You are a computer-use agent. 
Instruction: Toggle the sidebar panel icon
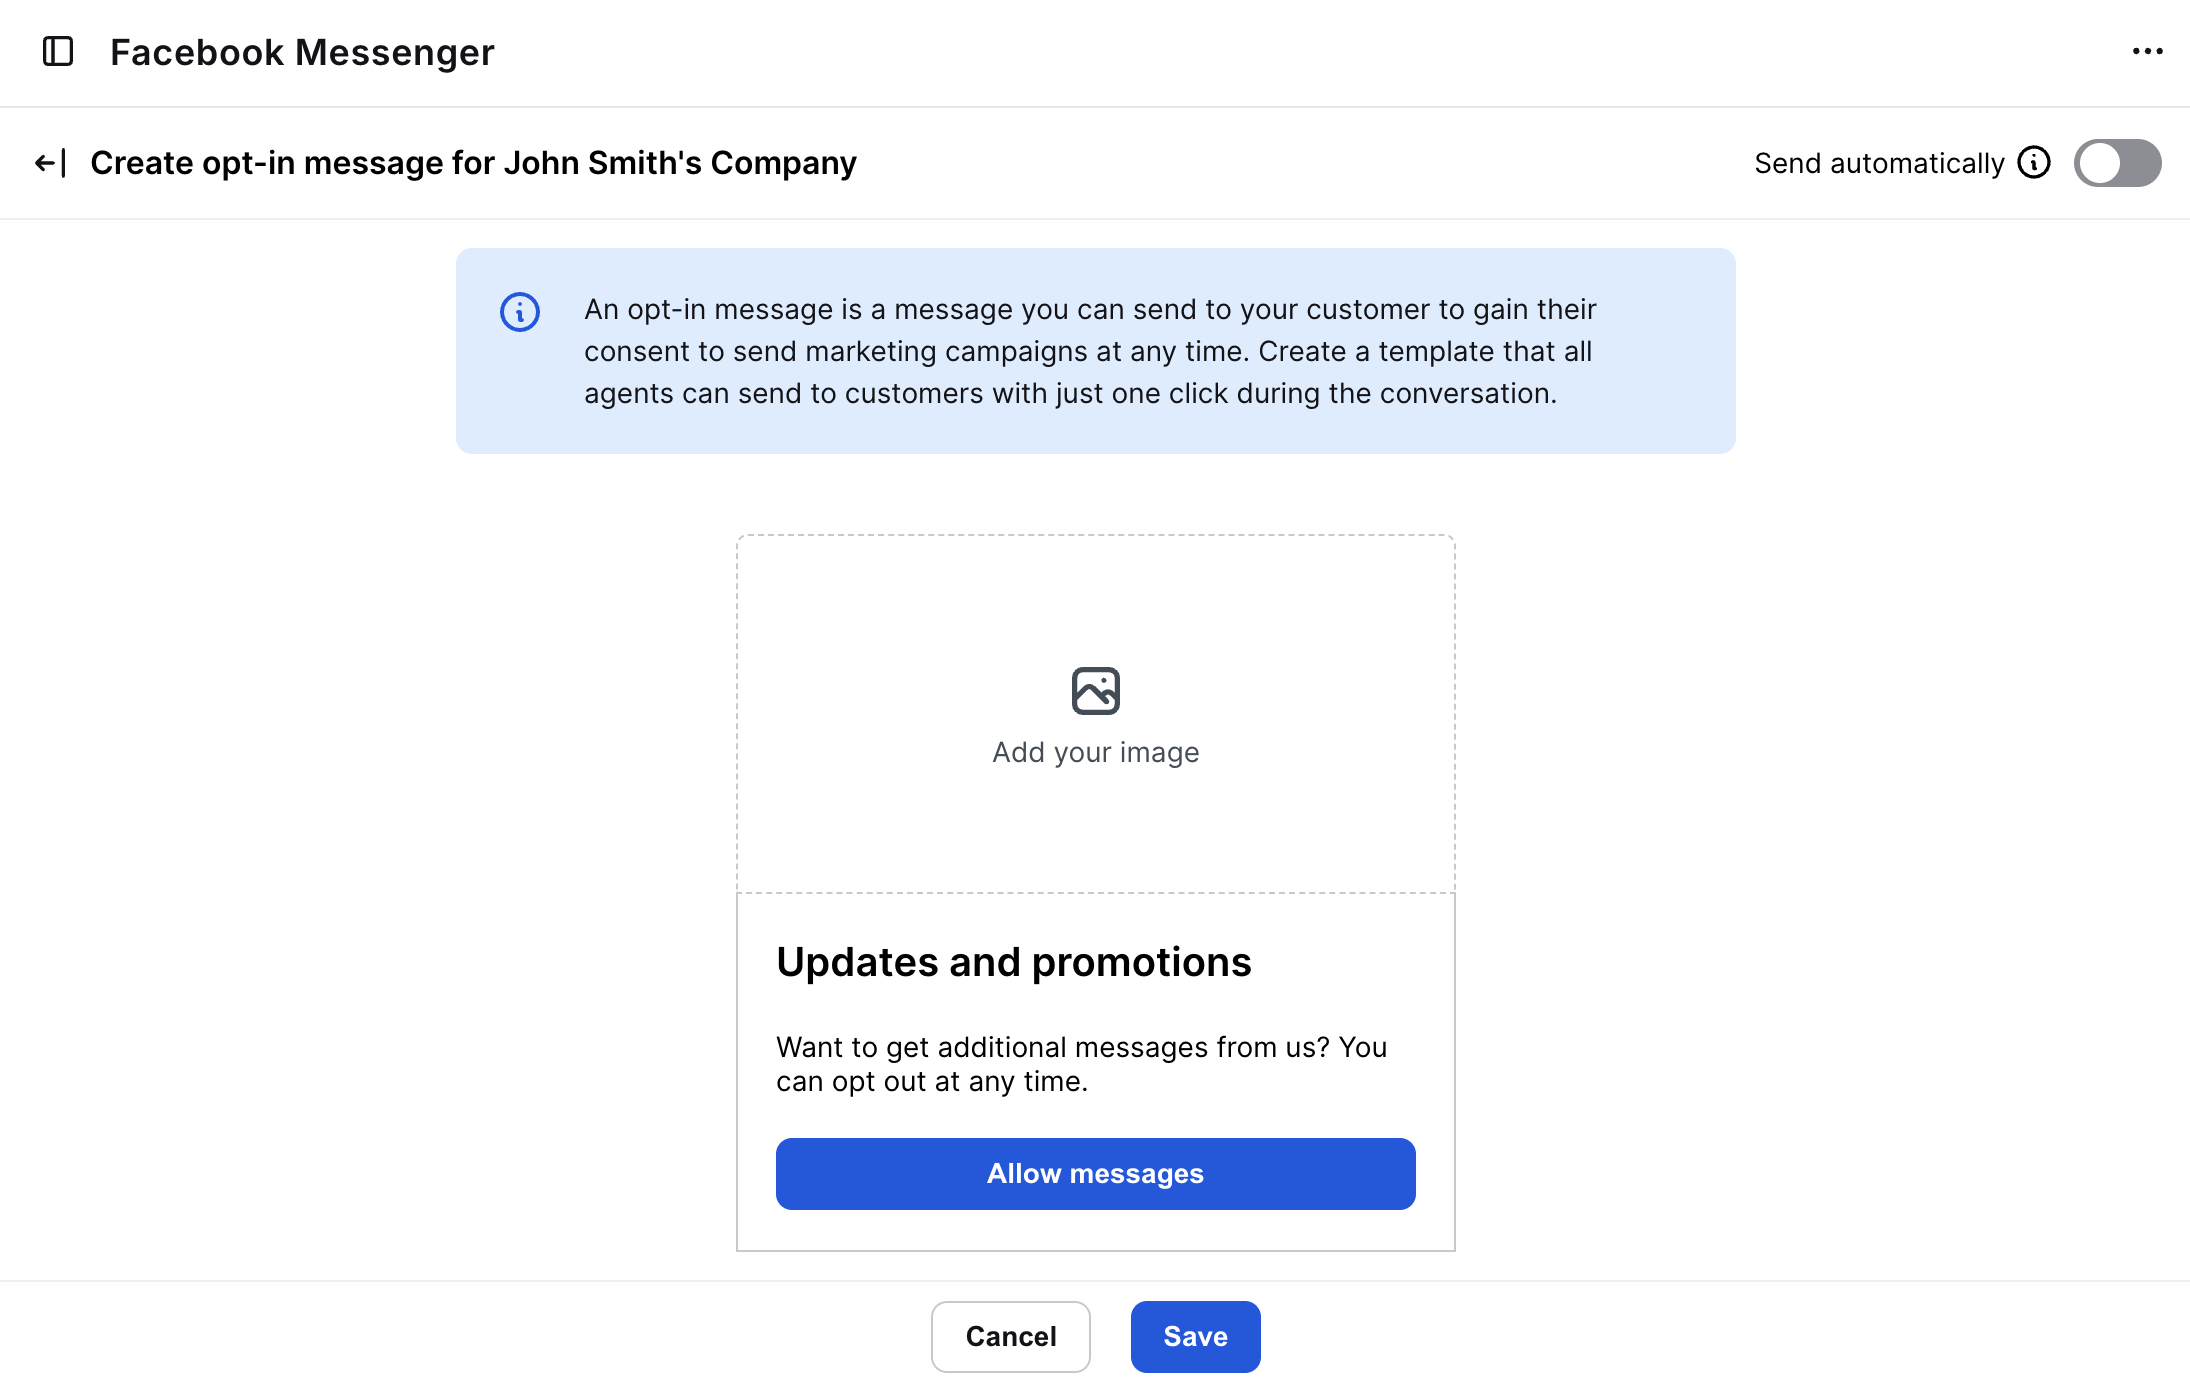pyautogui.click(x=58, y=52)
